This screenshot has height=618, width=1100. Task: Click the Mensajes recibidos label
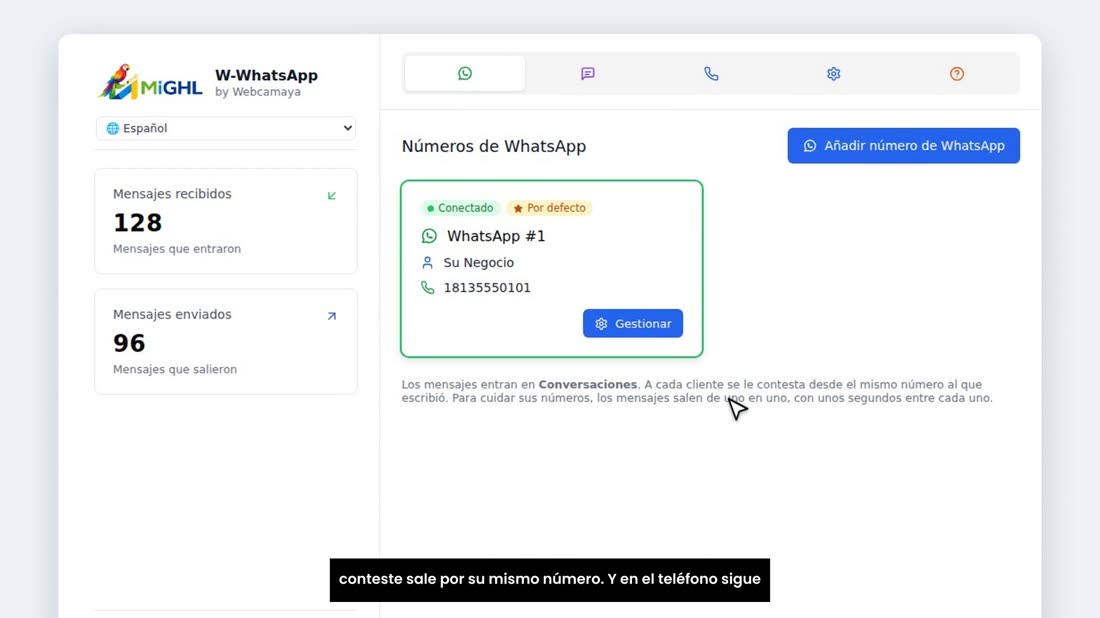tap(172, 194)
